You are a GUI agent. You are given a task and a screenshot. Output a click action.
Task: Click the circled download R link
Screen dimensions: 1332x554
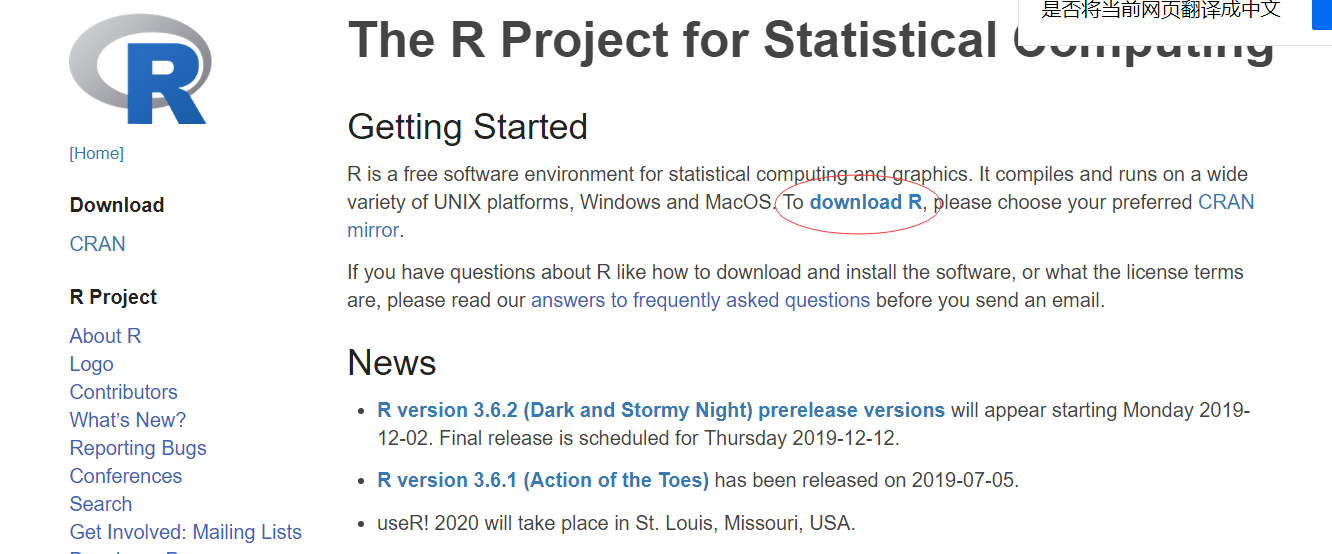click(x=866, y=202)
